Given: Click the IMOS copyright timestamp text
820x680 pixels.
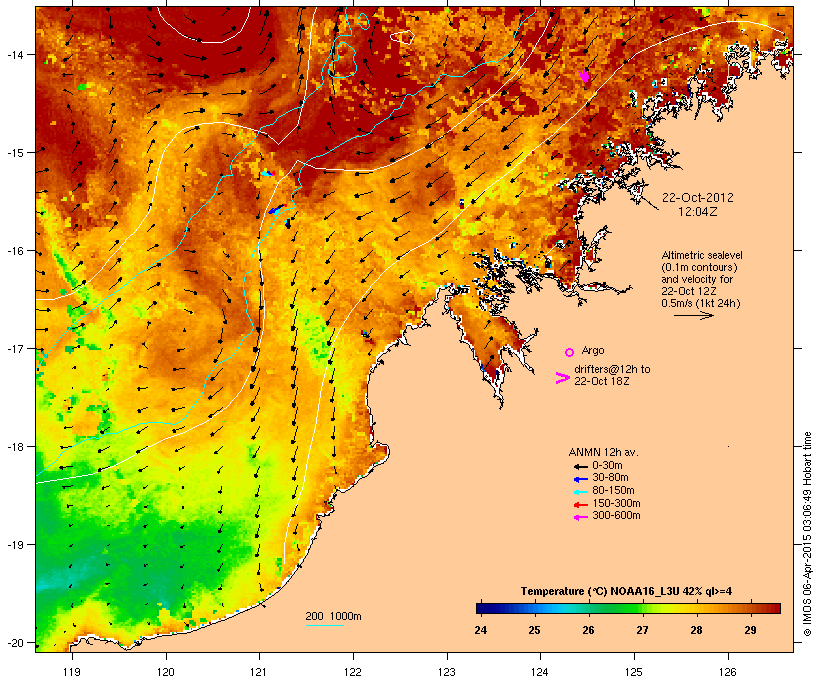Looking at the screenshot, I should pyautogui.click(x=807, y=534).
